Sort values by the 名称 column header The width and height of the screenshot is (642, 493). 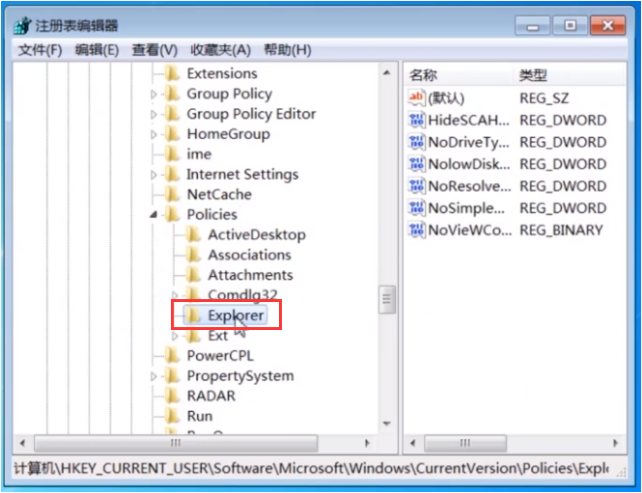[x=424, y=75]
